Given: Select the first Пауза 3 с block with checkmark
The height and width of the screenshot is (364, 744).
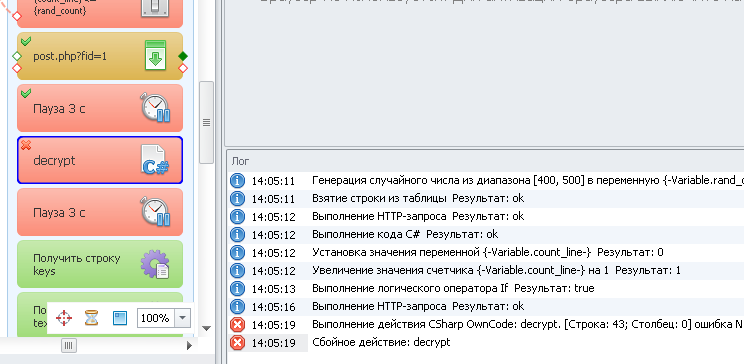Looking at the screenshot, I should (100, 108).
